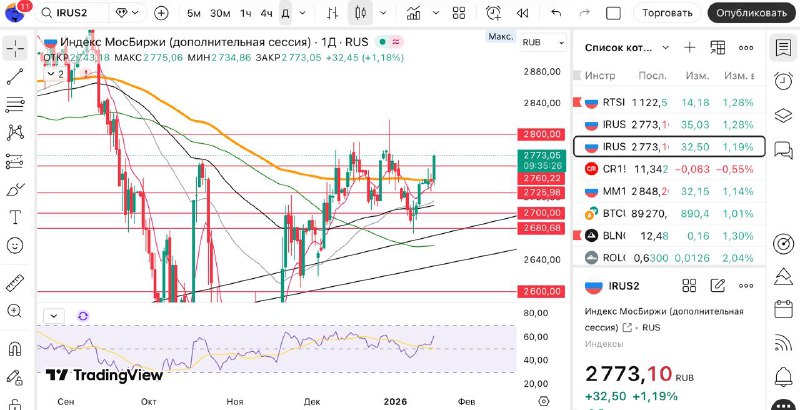
Task: Switch to the 5м timeframe
Action: (x=193, y=13)
